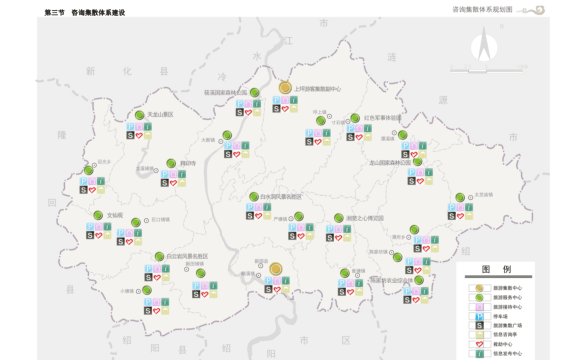Click the blue parking P icon under 天龙山景区

click(131, 127)
